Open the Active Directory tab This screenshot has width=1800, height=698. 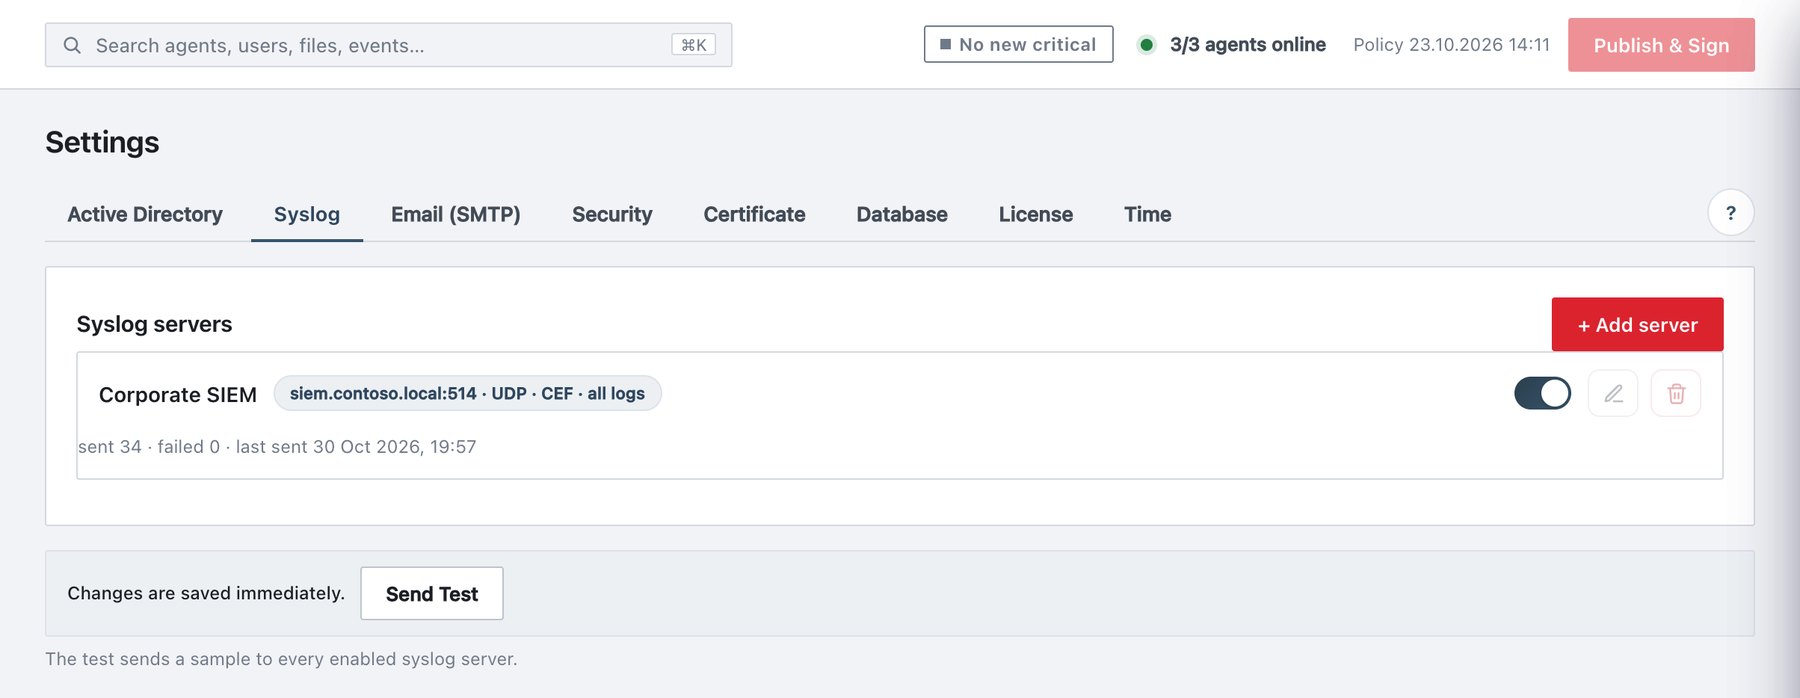pyautogui.click(x=145, y=214)
